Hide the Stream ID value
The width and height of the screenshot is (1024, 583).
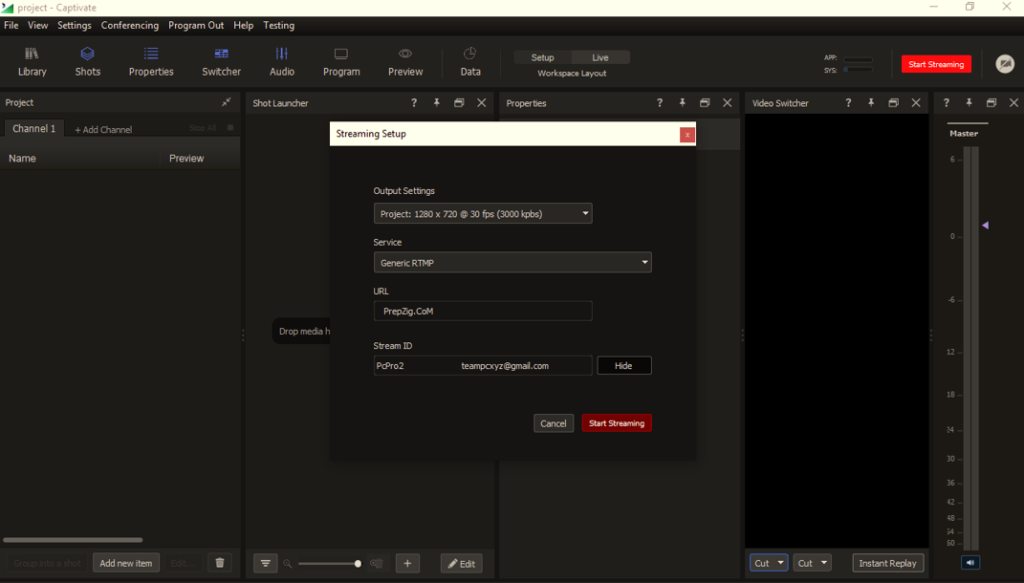(624, 366)
